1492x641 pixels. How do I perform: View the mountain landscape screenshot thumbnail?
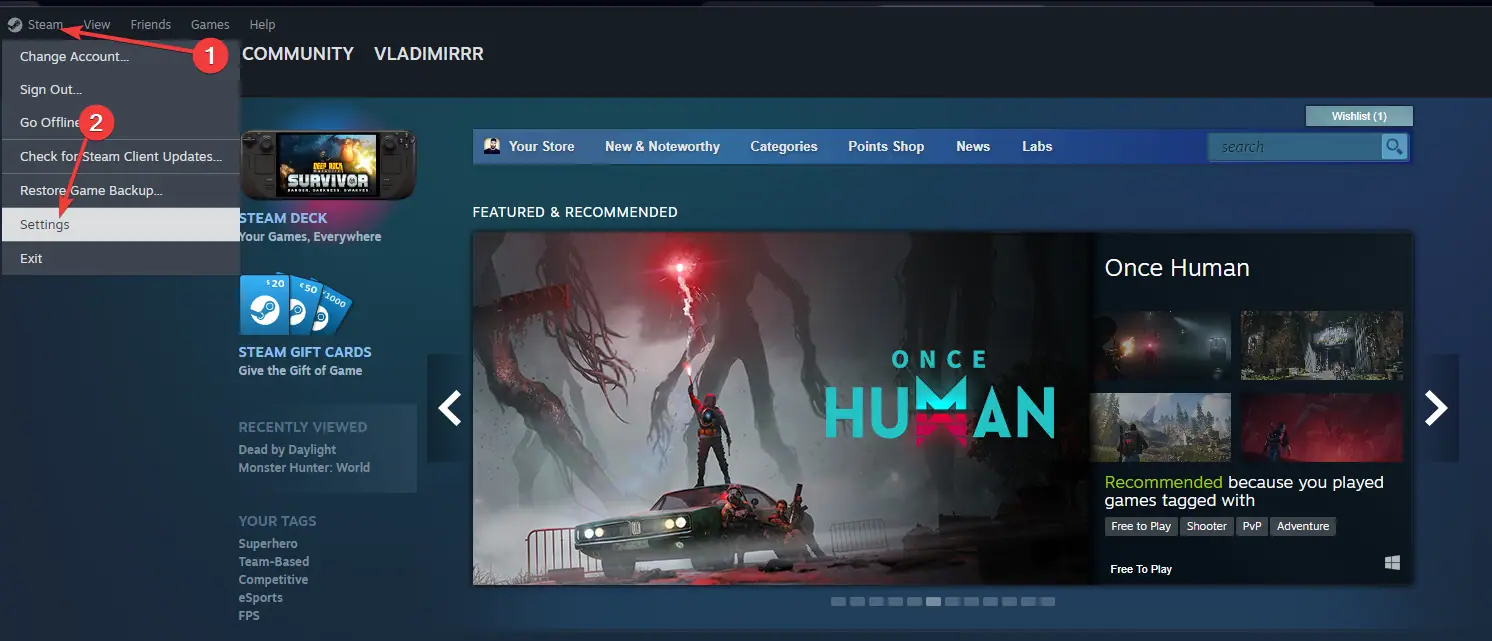[1160, 427]
